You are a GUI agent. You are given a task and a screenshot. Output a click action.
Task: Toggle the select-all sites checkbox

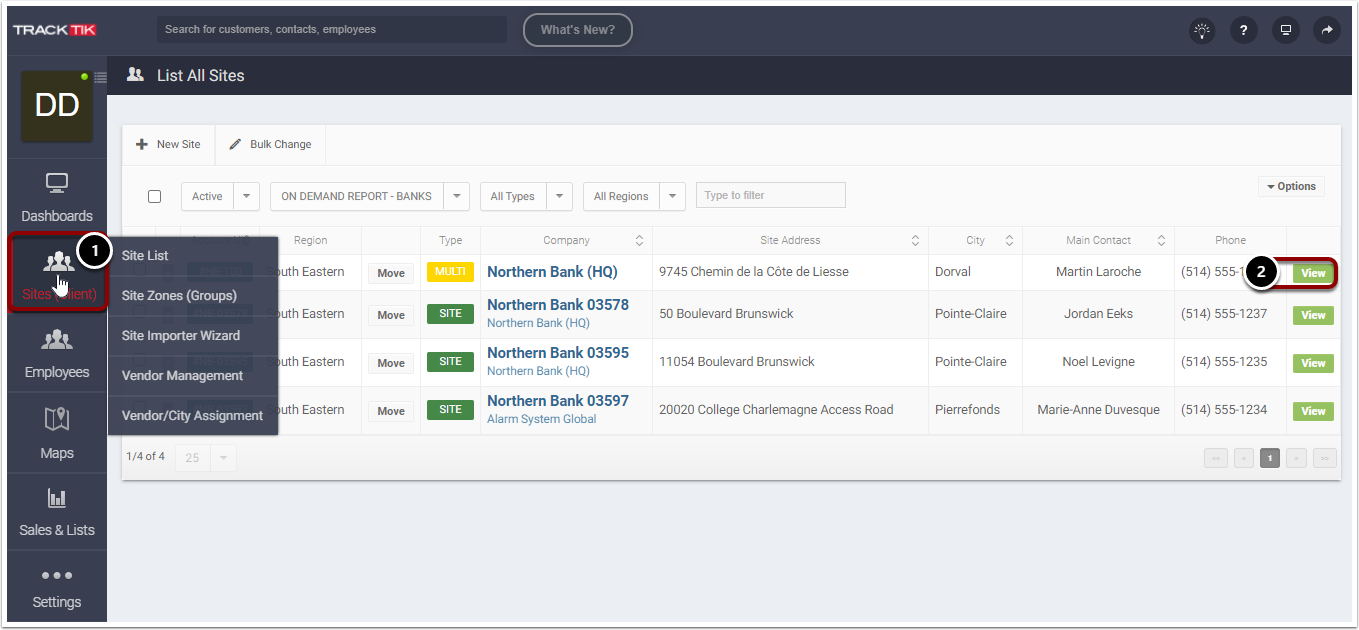pyautogui.click(x=154, y=197)
